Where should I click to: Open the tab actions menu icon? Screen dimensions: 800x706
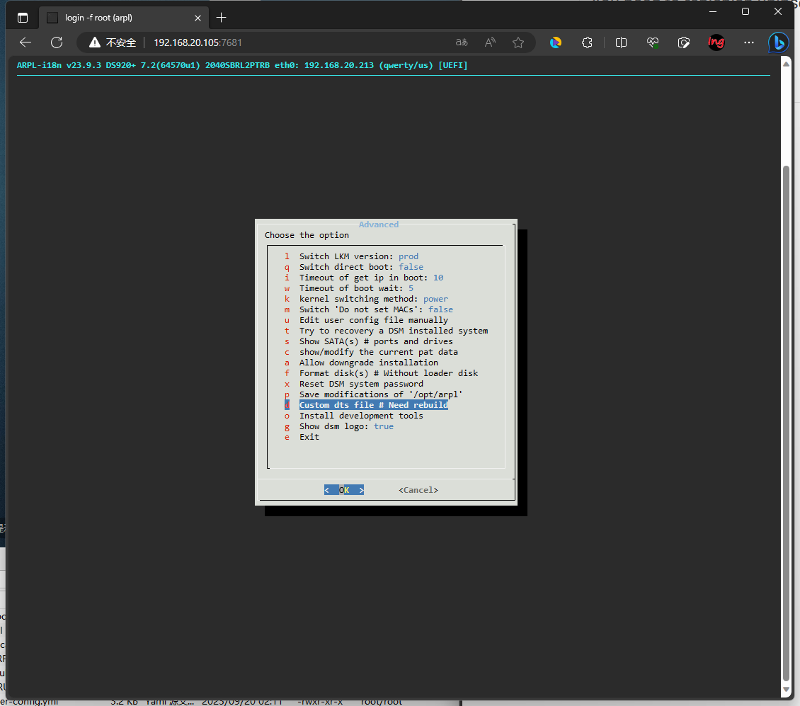coord(23,17)
